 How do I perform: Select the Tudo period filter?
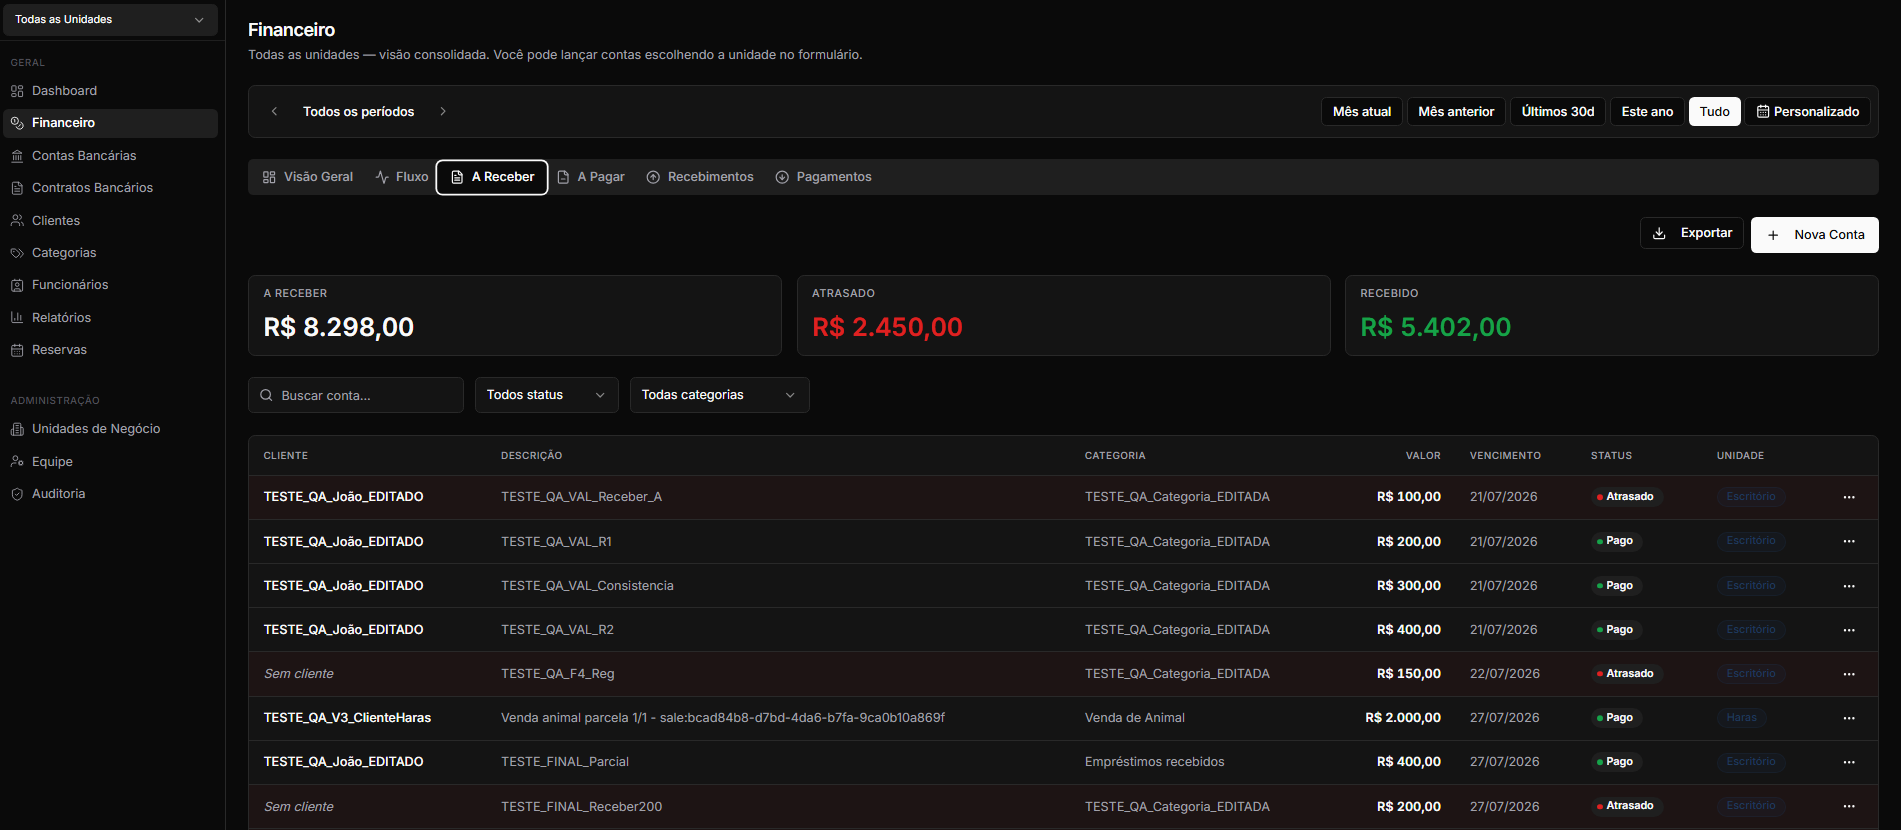(x=1715, y=111)
